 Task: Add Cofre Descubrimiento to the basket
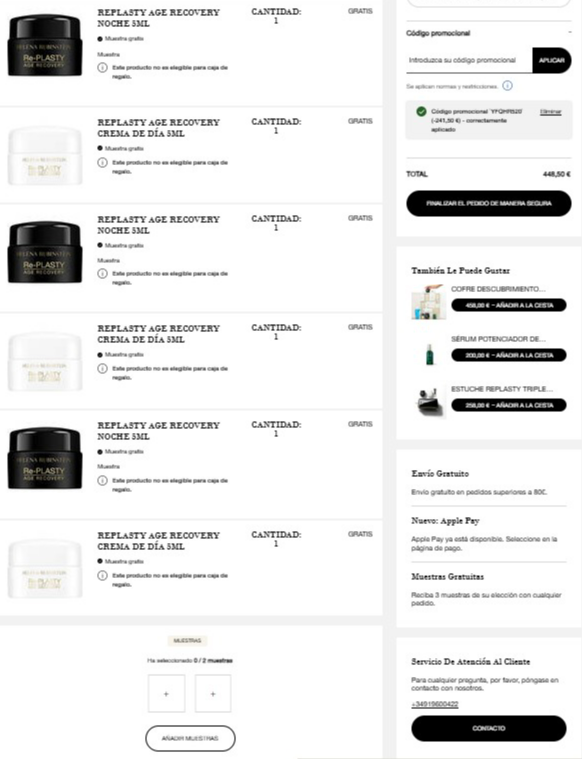click(508, 305)
